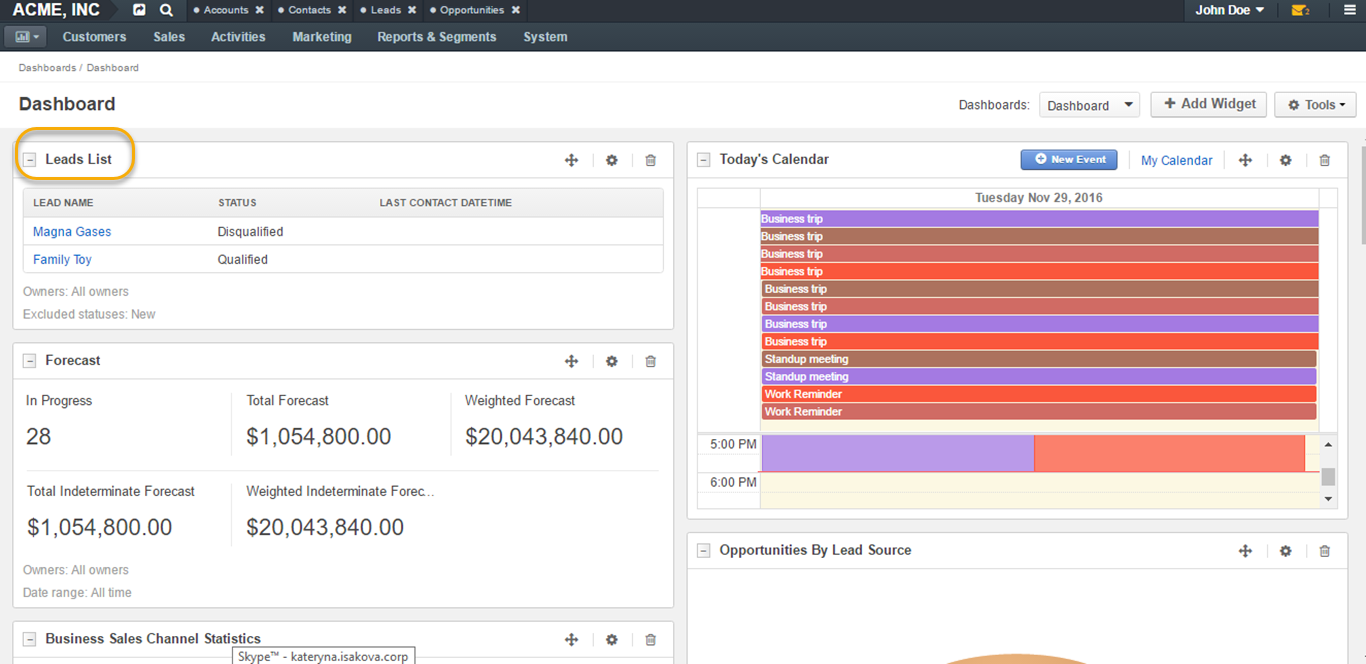The width and height of the screenshot is (1366, 664).
Task: Close the pinned Leads tab
Action: (412, 10)
